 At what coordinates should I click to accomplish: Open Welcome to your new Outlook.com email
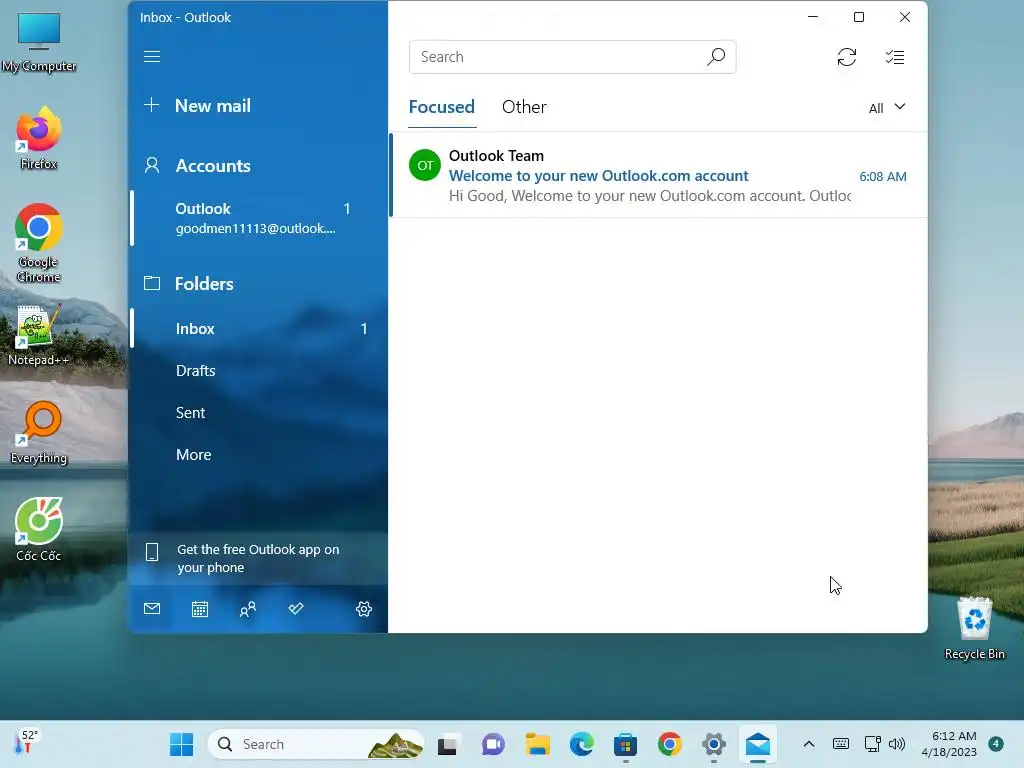[658, 175]
